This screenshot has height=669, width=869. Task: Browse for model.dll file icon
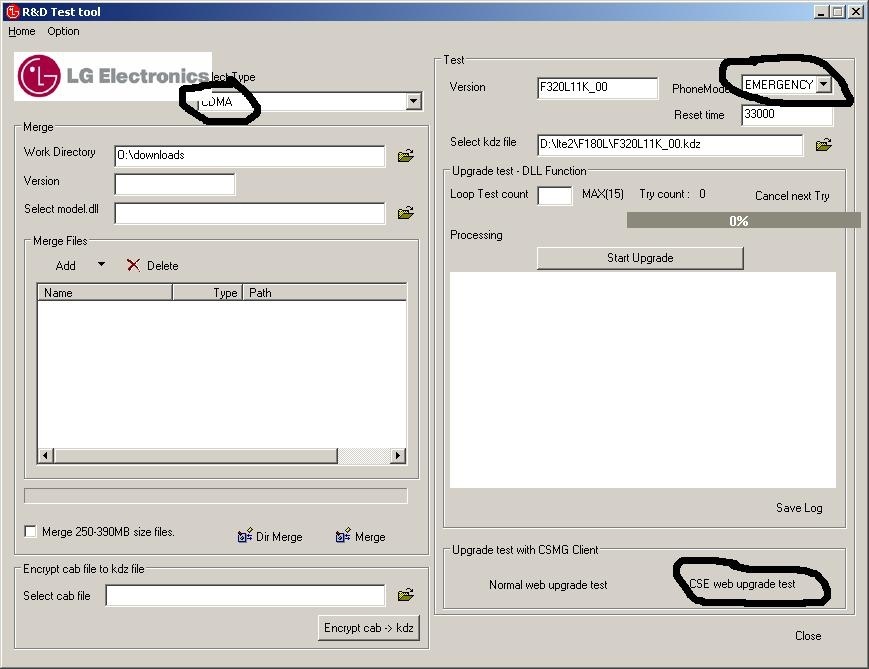pyautogui.click(x=406, y=213)
